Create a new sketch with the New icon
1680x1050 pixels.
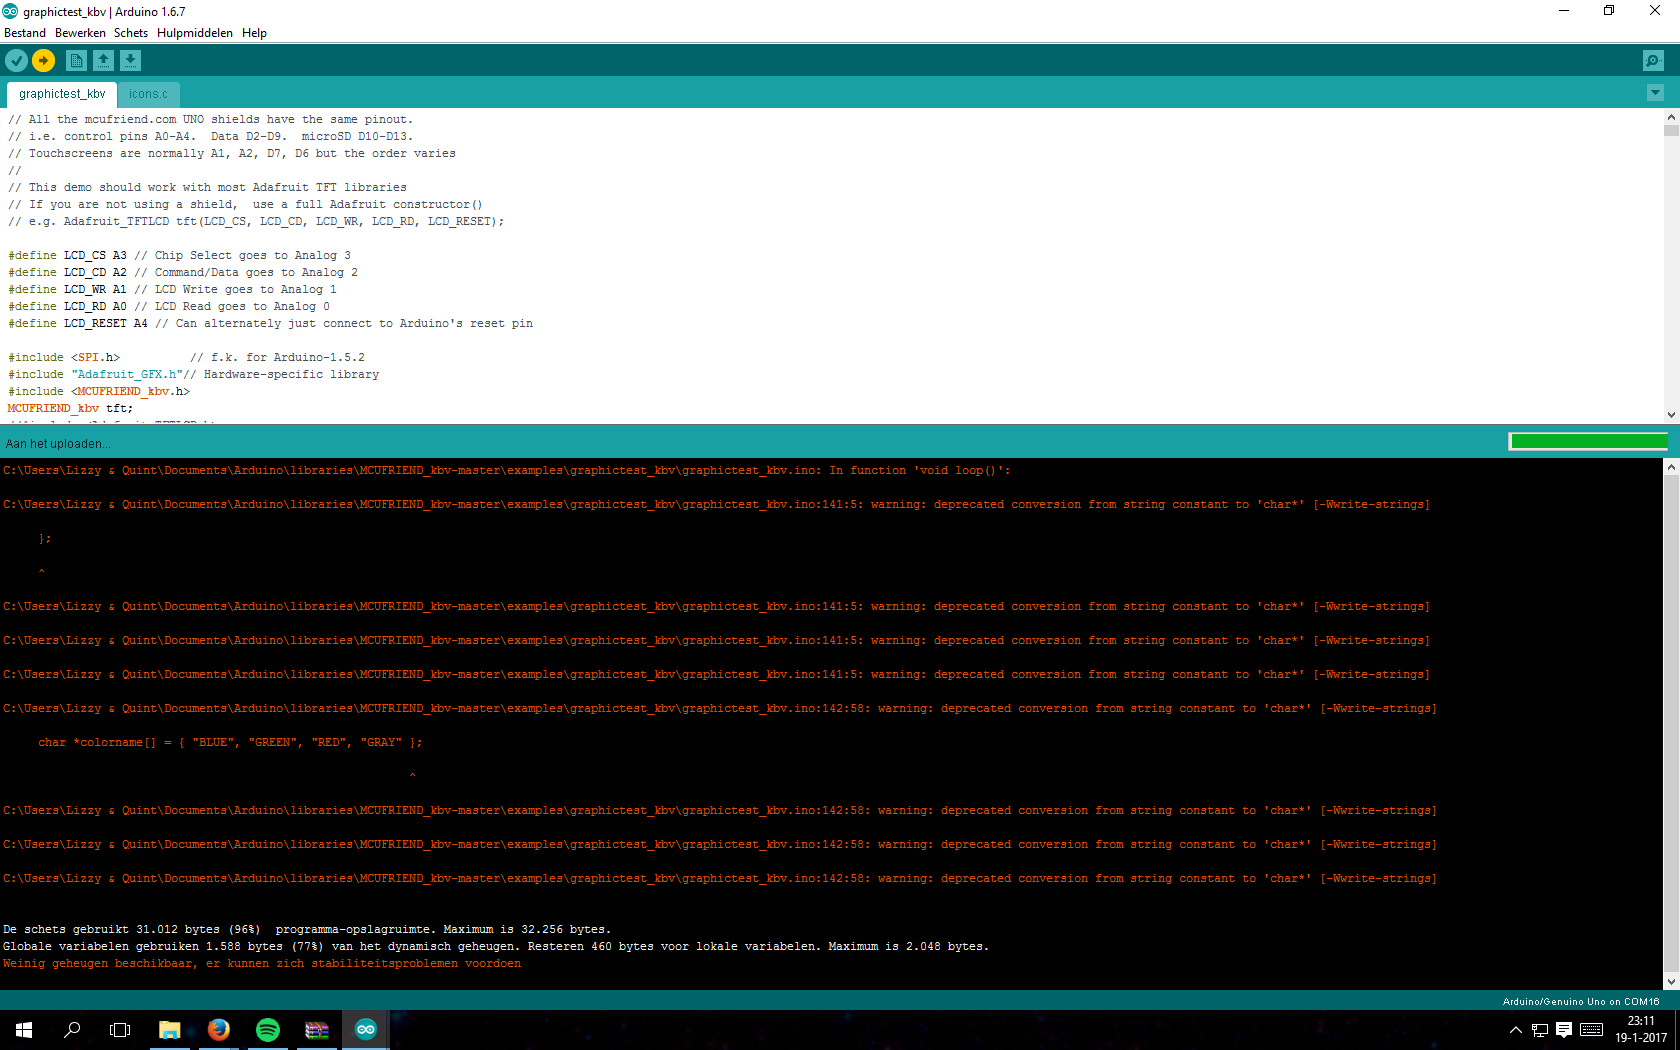click(x=76, y=61)
